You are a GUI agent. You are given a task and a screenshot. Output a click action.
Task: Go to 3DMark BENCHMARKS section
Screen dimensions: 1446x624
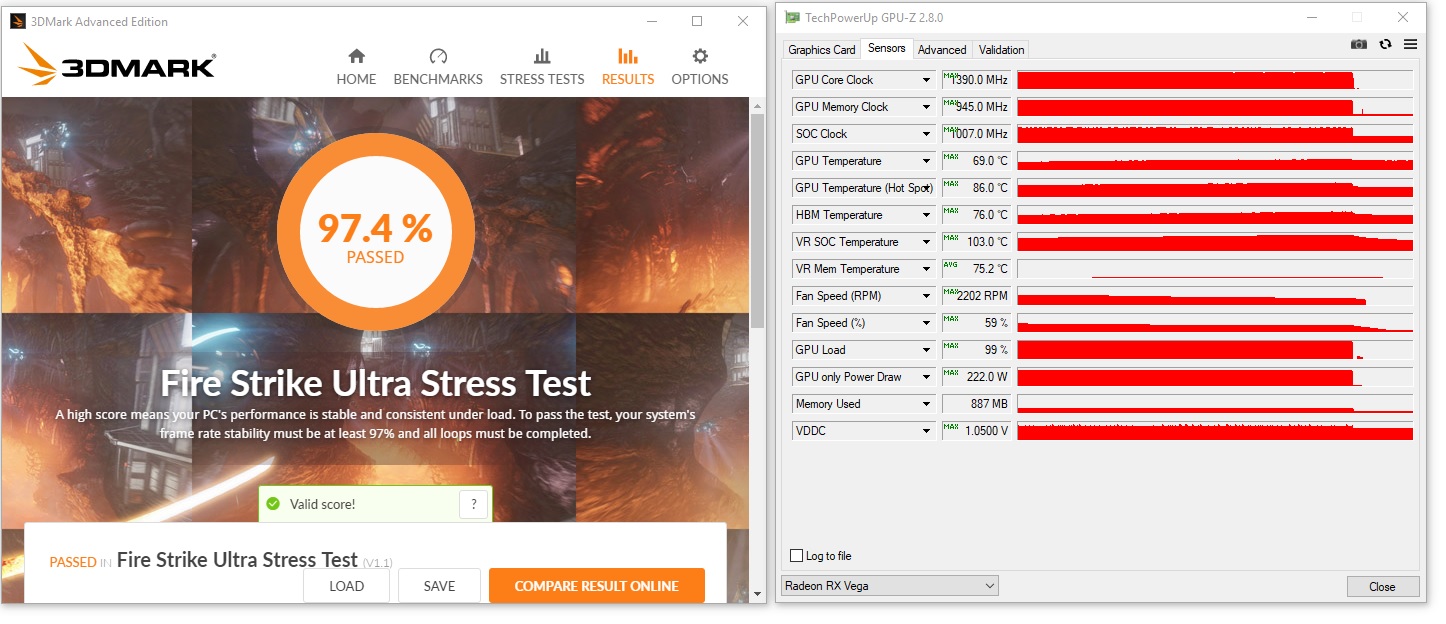pos(438,67)
